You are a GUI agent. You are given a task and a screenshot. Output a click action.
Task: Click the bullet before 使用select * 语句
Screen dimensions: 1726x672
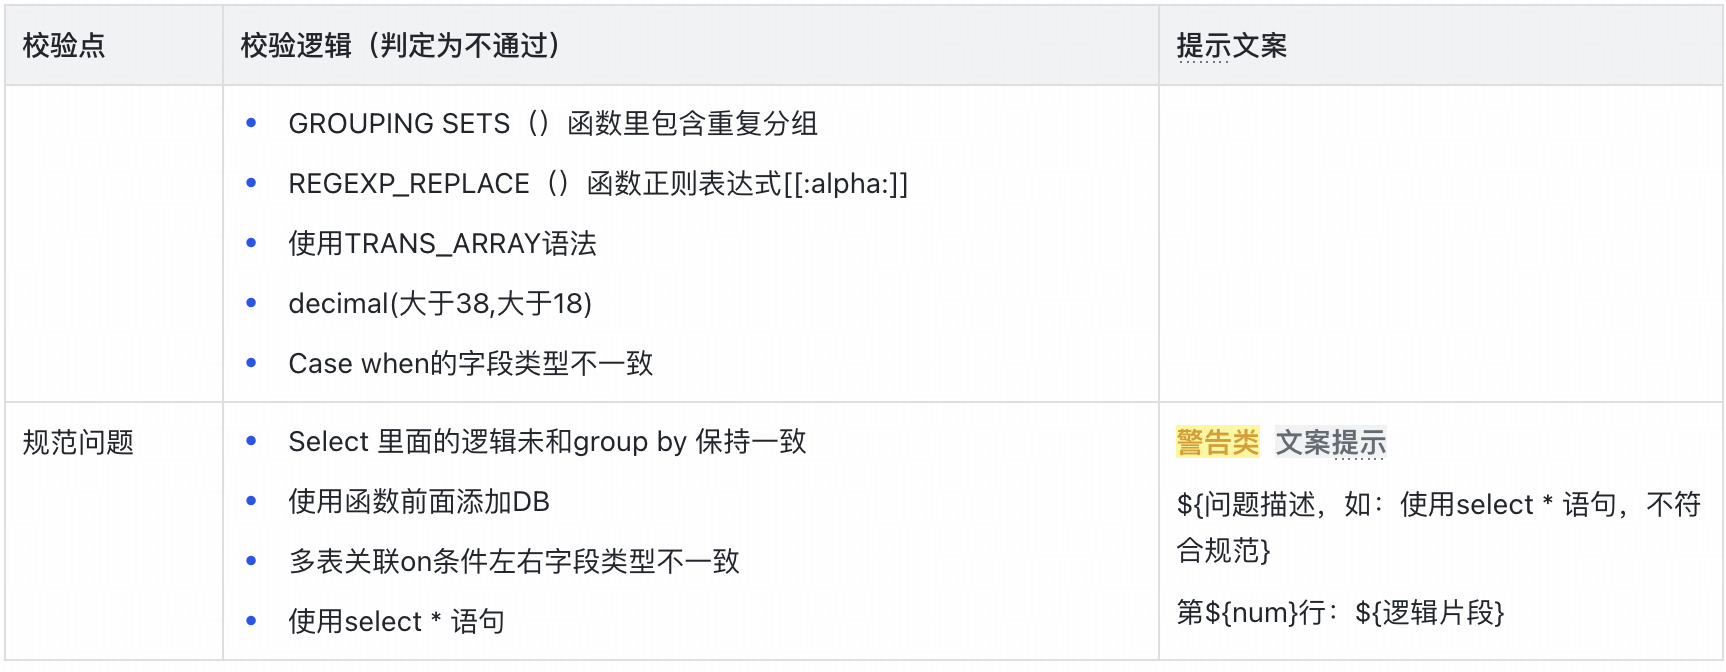point(251,622)
